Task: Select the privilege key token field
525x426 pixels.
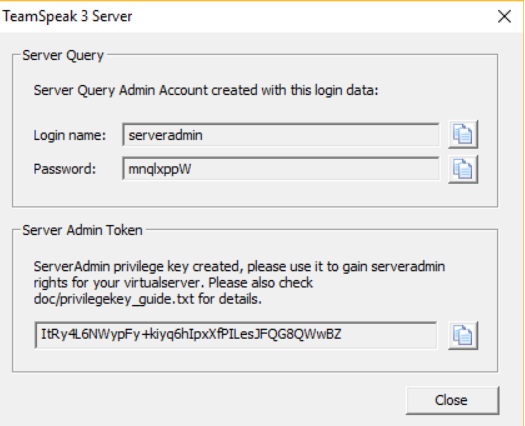Action: (236, 335)
